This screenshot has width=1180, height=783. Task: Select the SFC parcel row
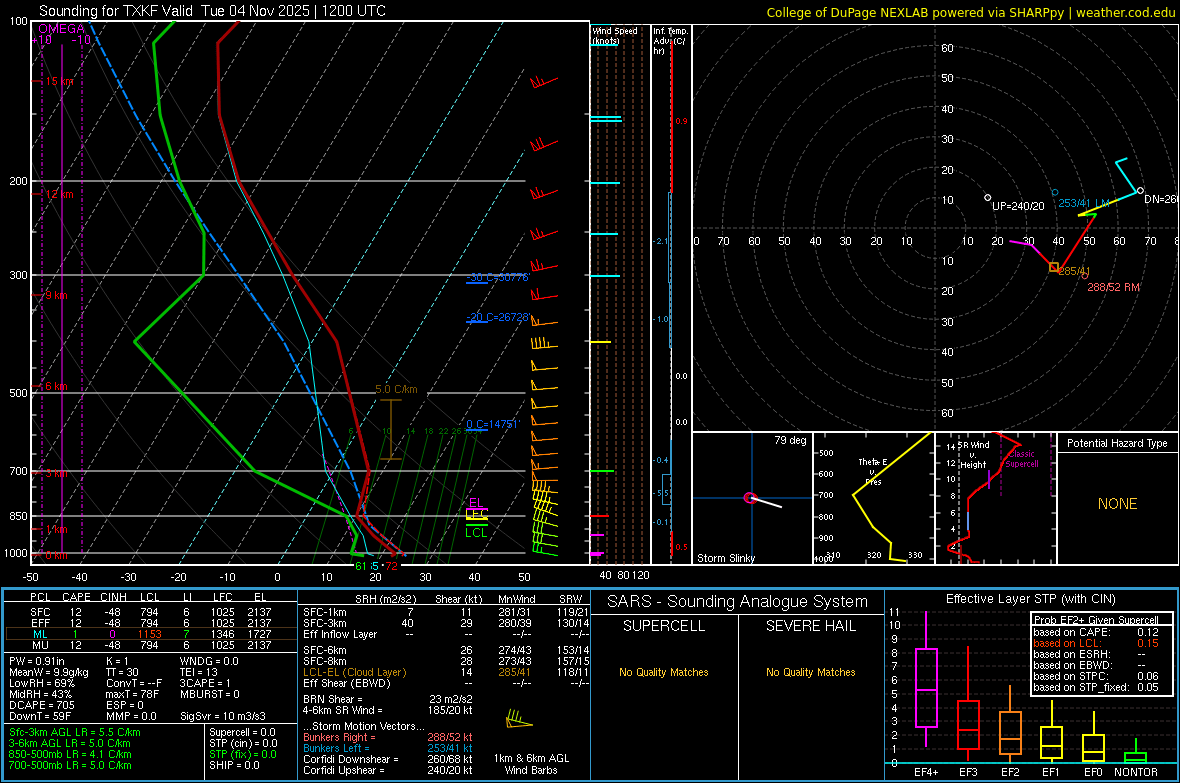click(151, 612)
